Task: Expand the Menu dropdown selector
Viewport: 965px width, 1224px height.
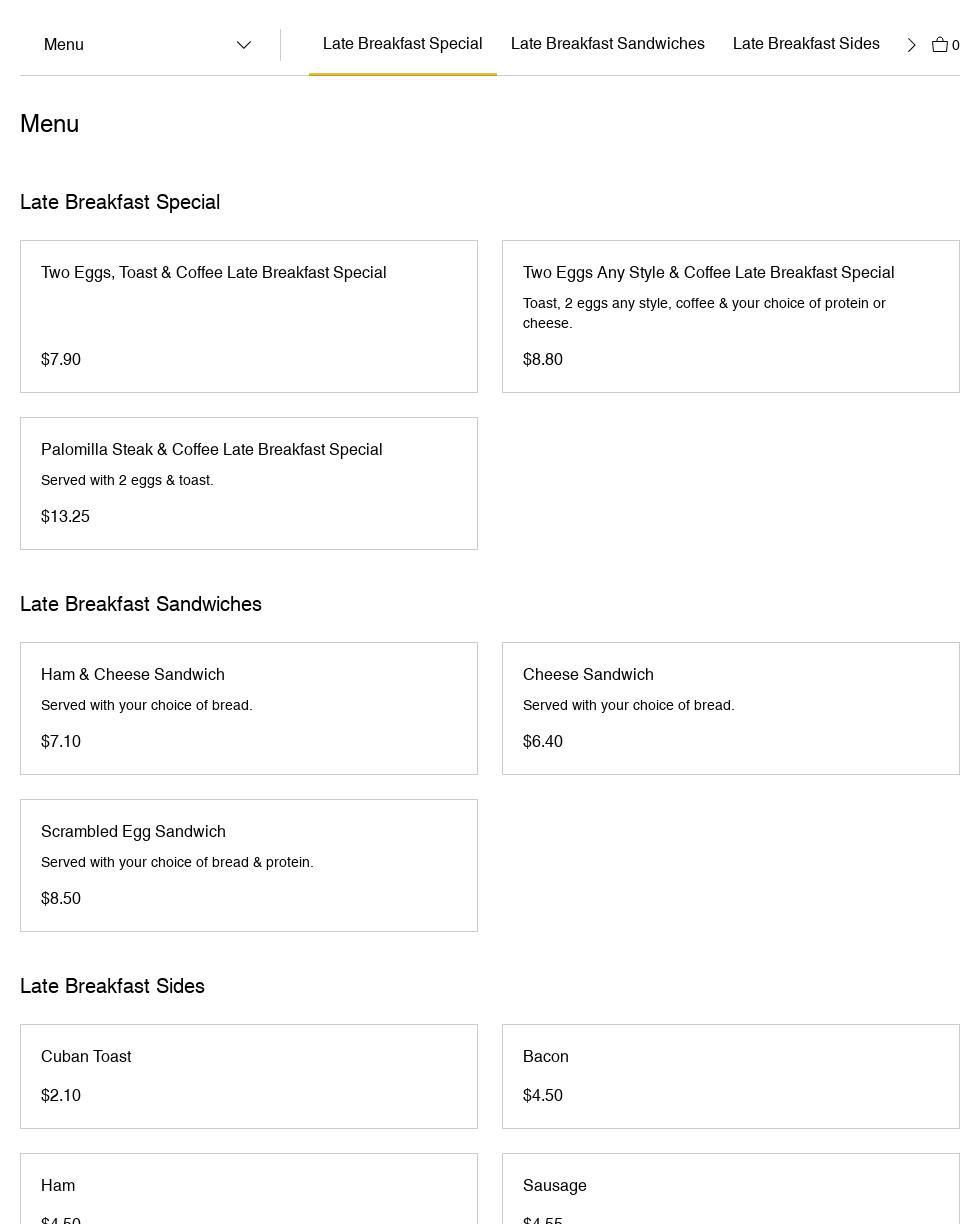Action: point(147,45)
